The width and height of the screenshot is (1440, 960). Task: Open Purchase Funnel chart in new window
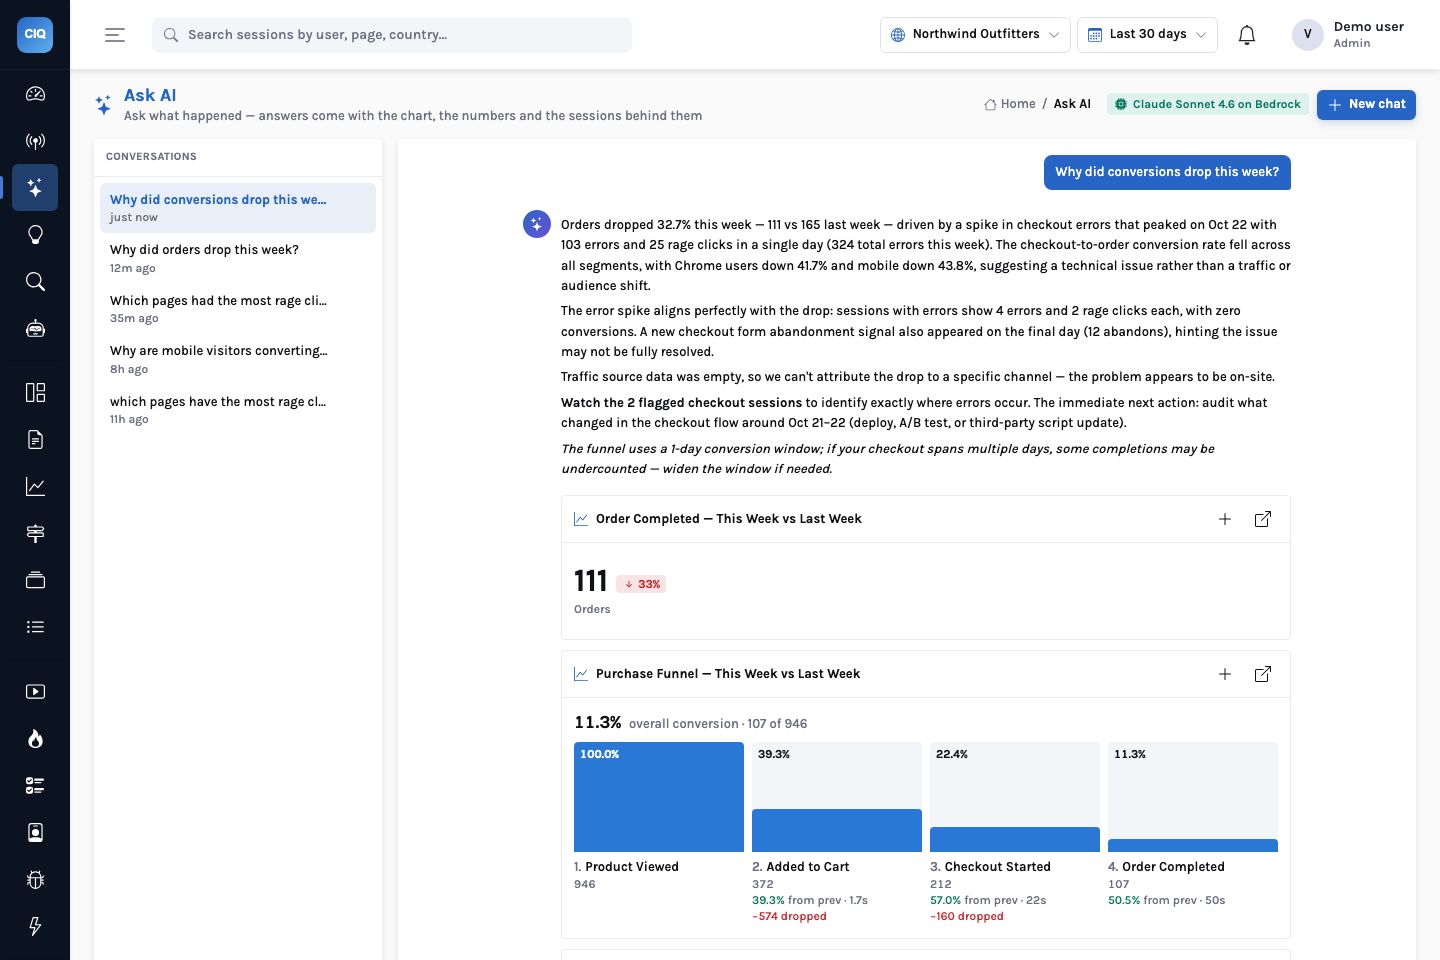tap(1263, 674)
